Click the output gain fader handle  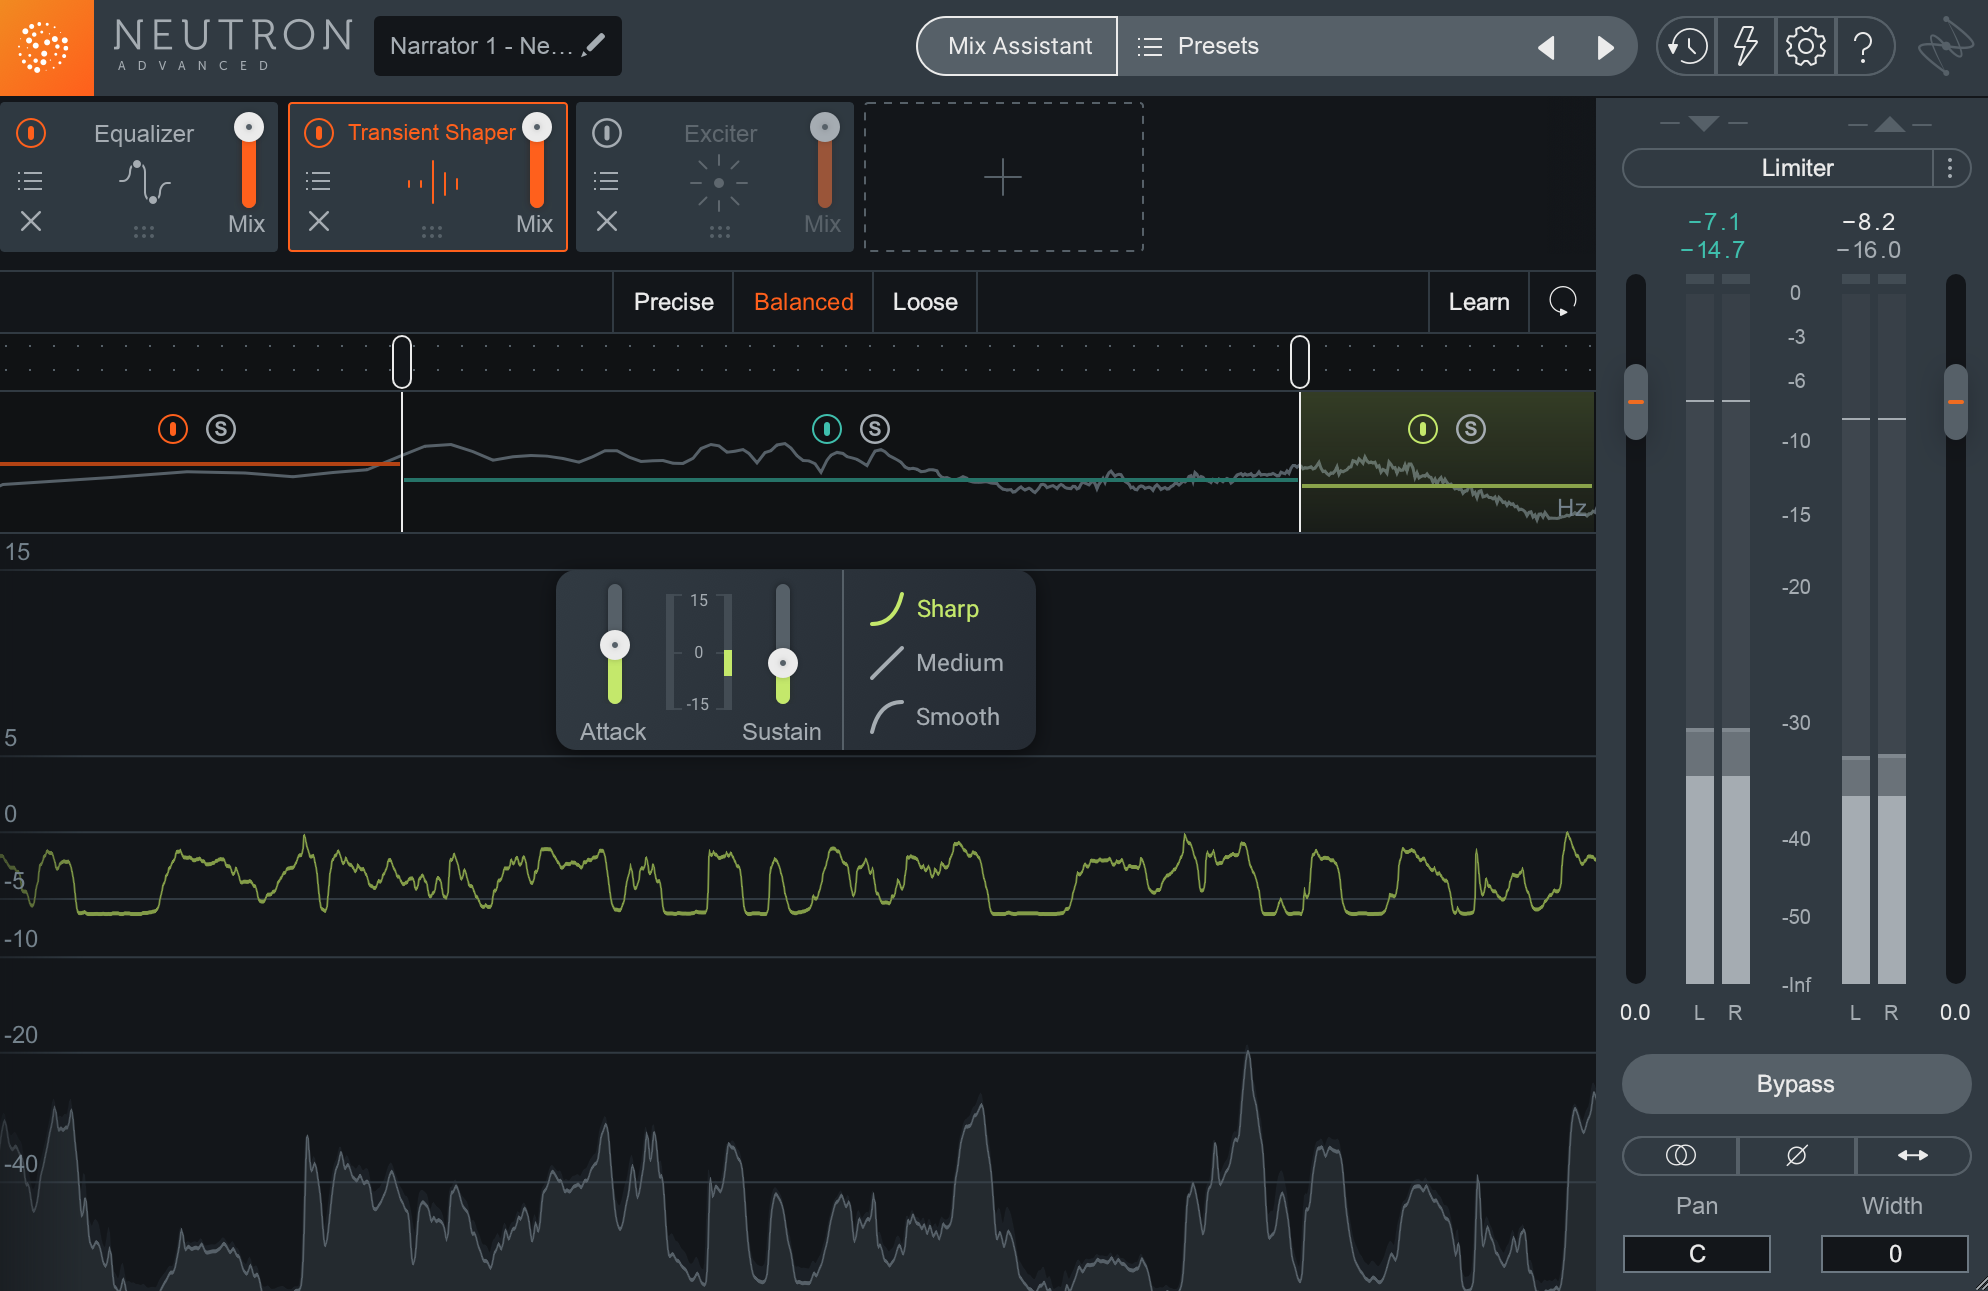click(1956, 402)
